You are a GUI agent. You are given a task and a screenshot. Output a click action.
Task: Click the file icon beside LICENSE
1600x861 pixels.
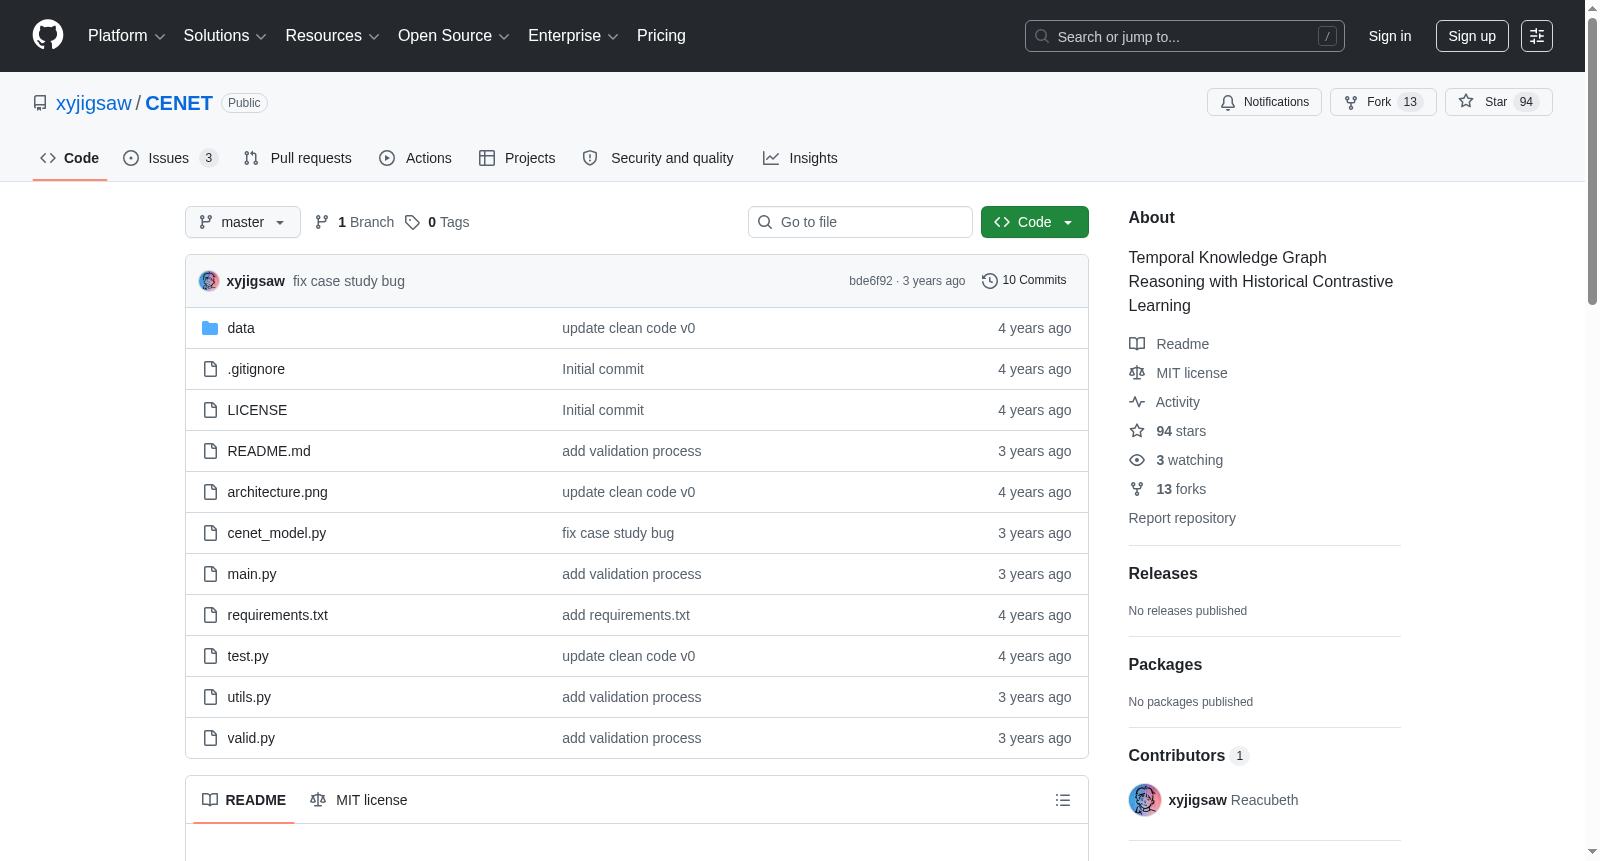tap(210, 410)
